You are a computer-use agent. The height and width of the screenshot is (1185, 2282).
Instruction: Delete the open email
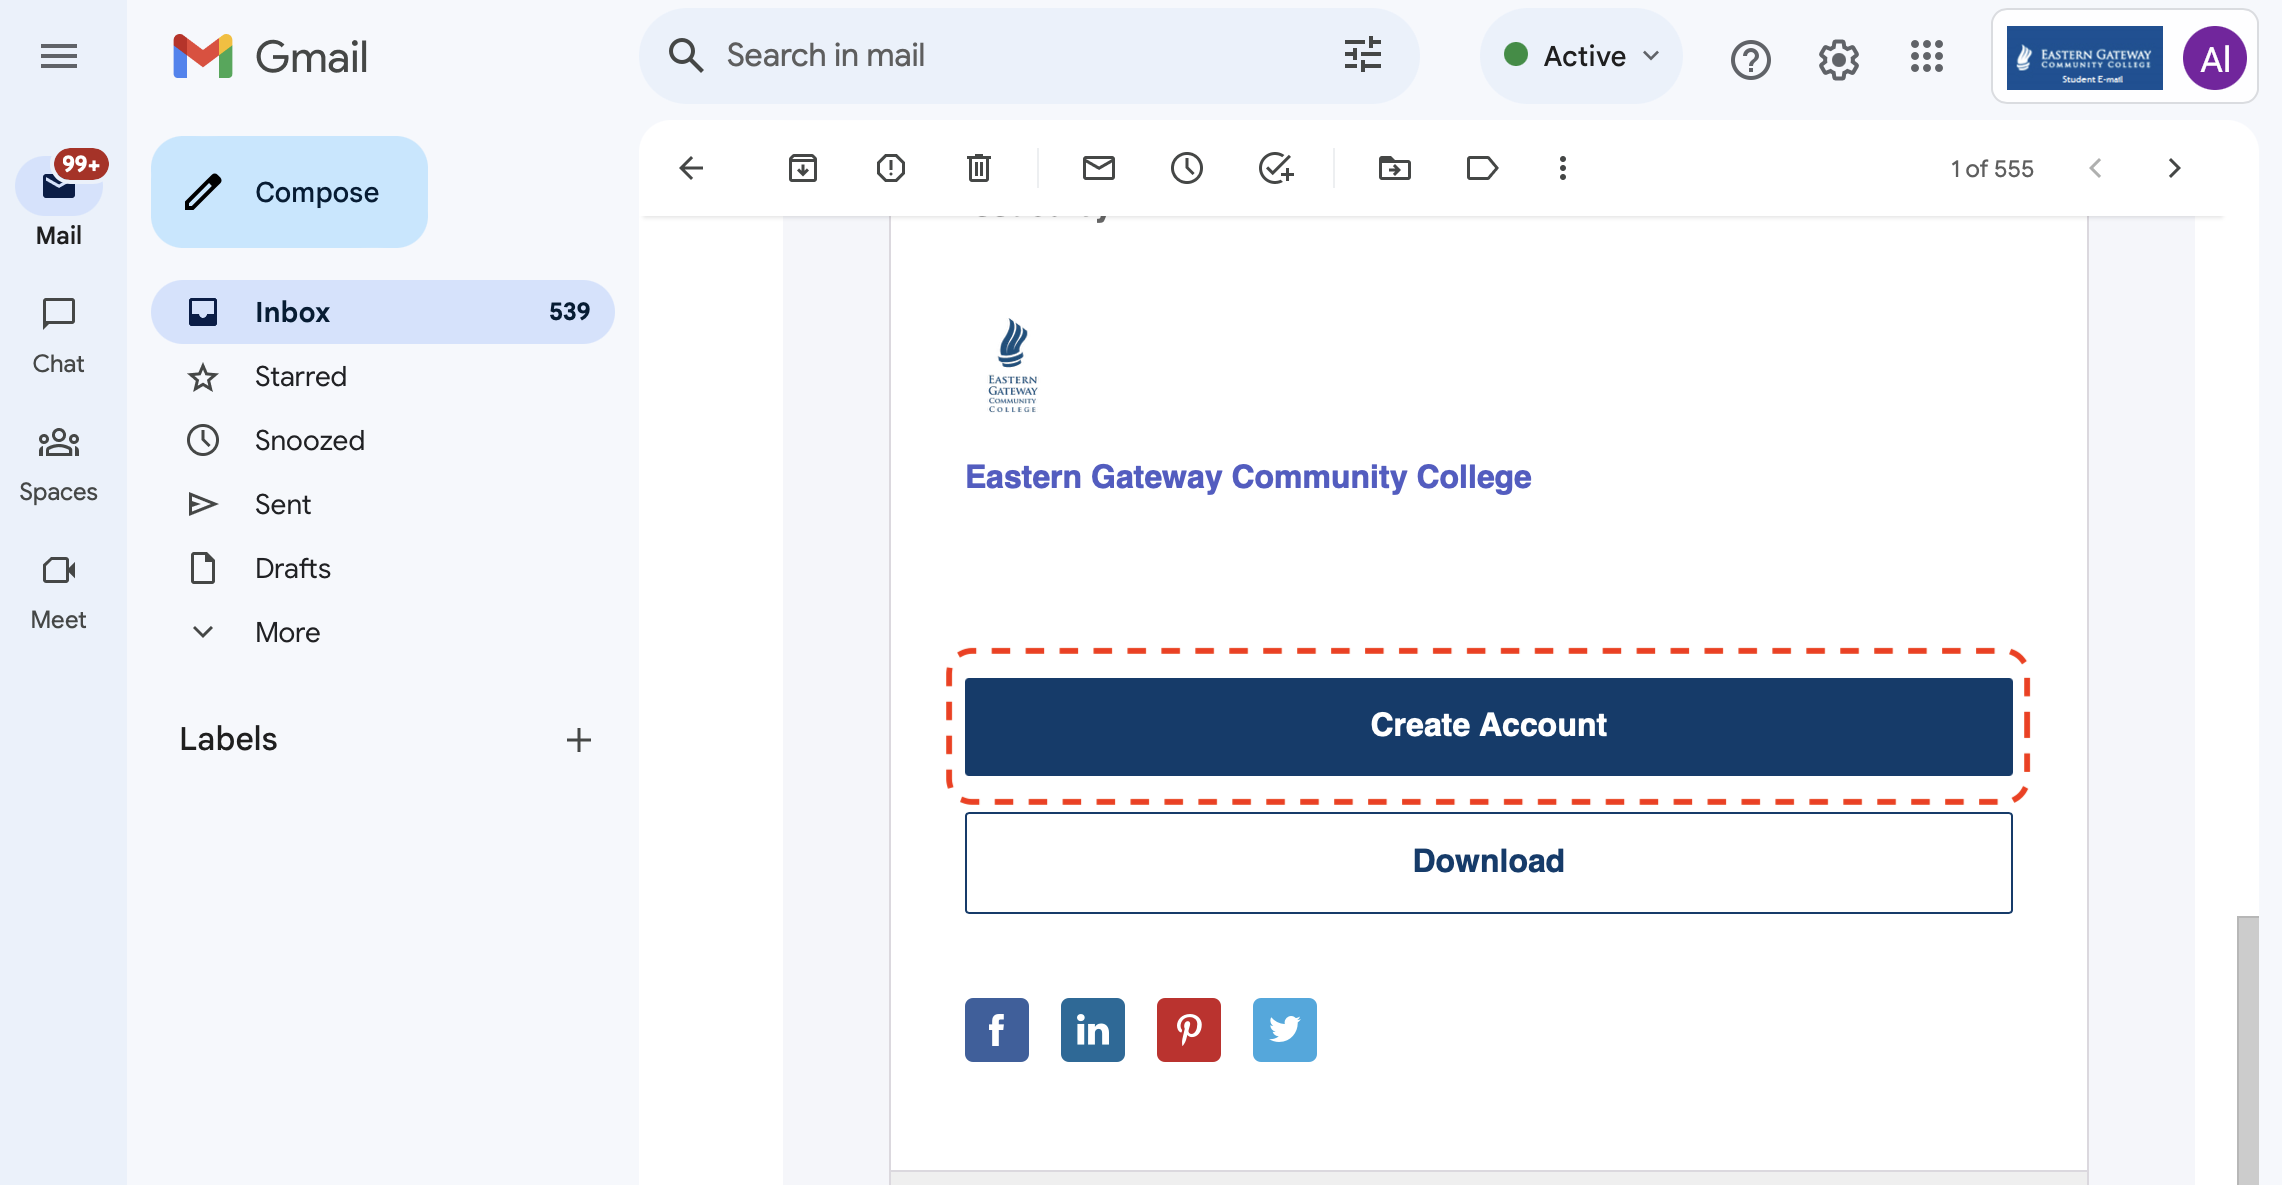click(978, 168)
